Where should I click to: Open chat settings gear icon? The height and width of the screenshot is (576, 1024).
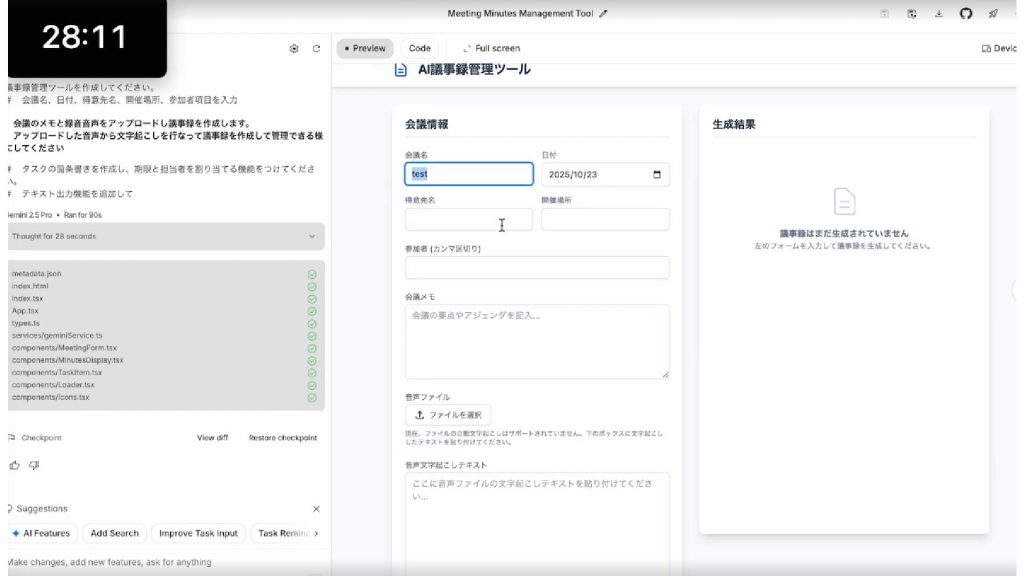coord(294,48)
